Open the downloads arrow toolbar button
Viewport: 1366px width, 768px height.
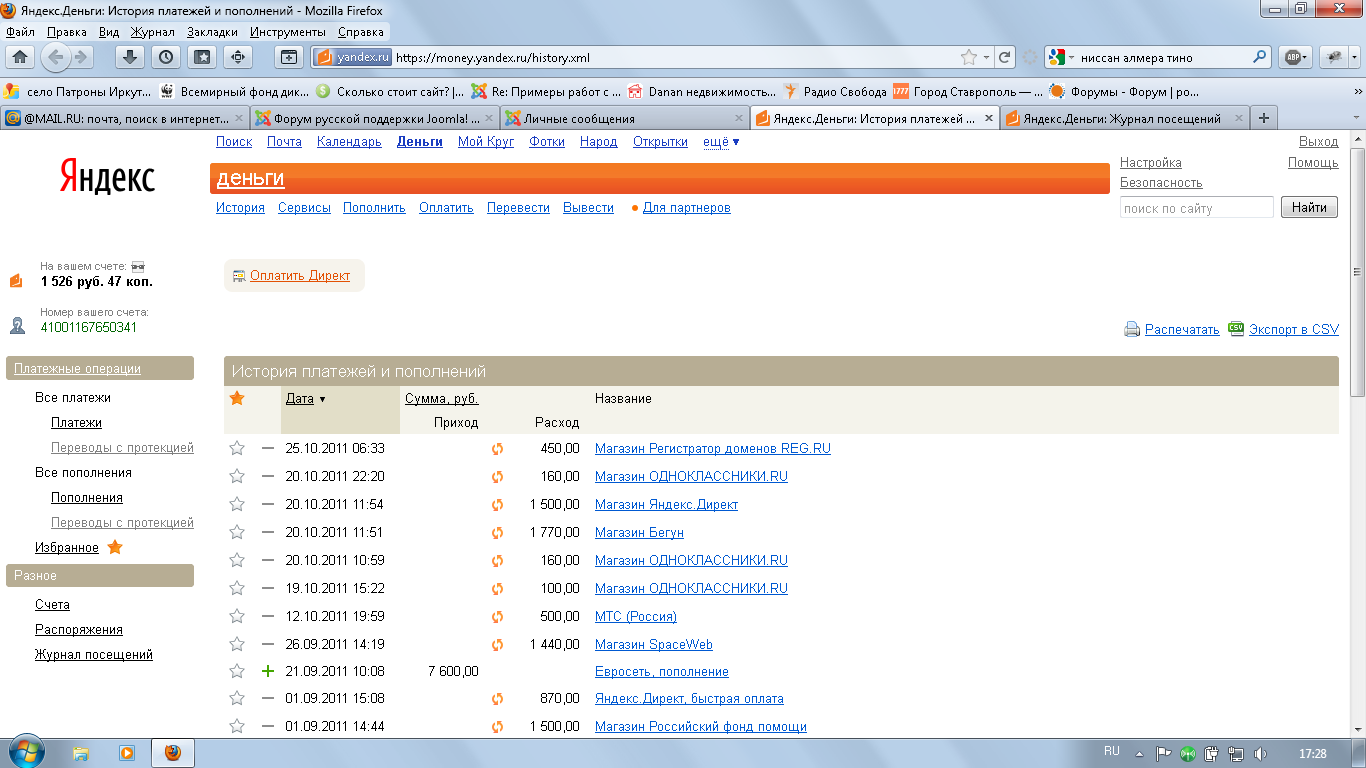(x=130, y=57)
